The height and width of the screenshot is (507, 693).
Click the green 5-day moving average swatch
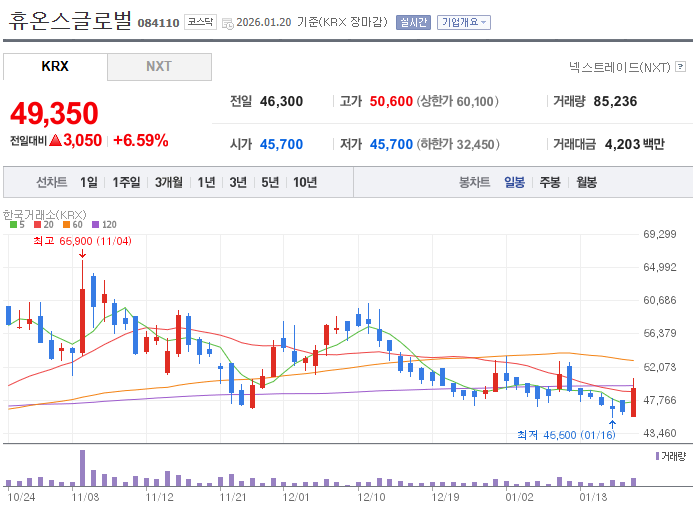[13, 225]
